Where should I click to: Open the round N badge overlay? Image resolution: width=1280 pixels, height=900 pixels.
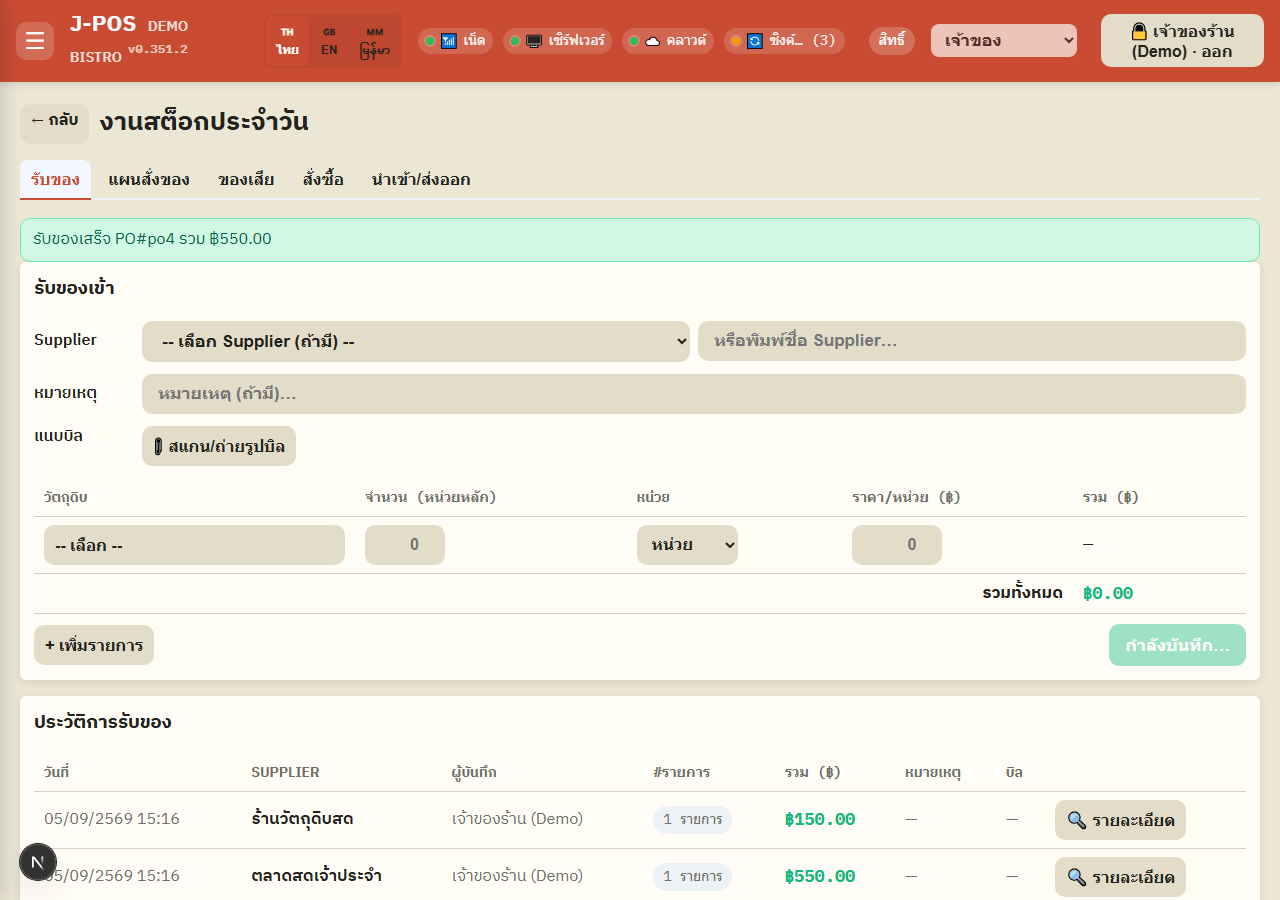coord(38,862)
